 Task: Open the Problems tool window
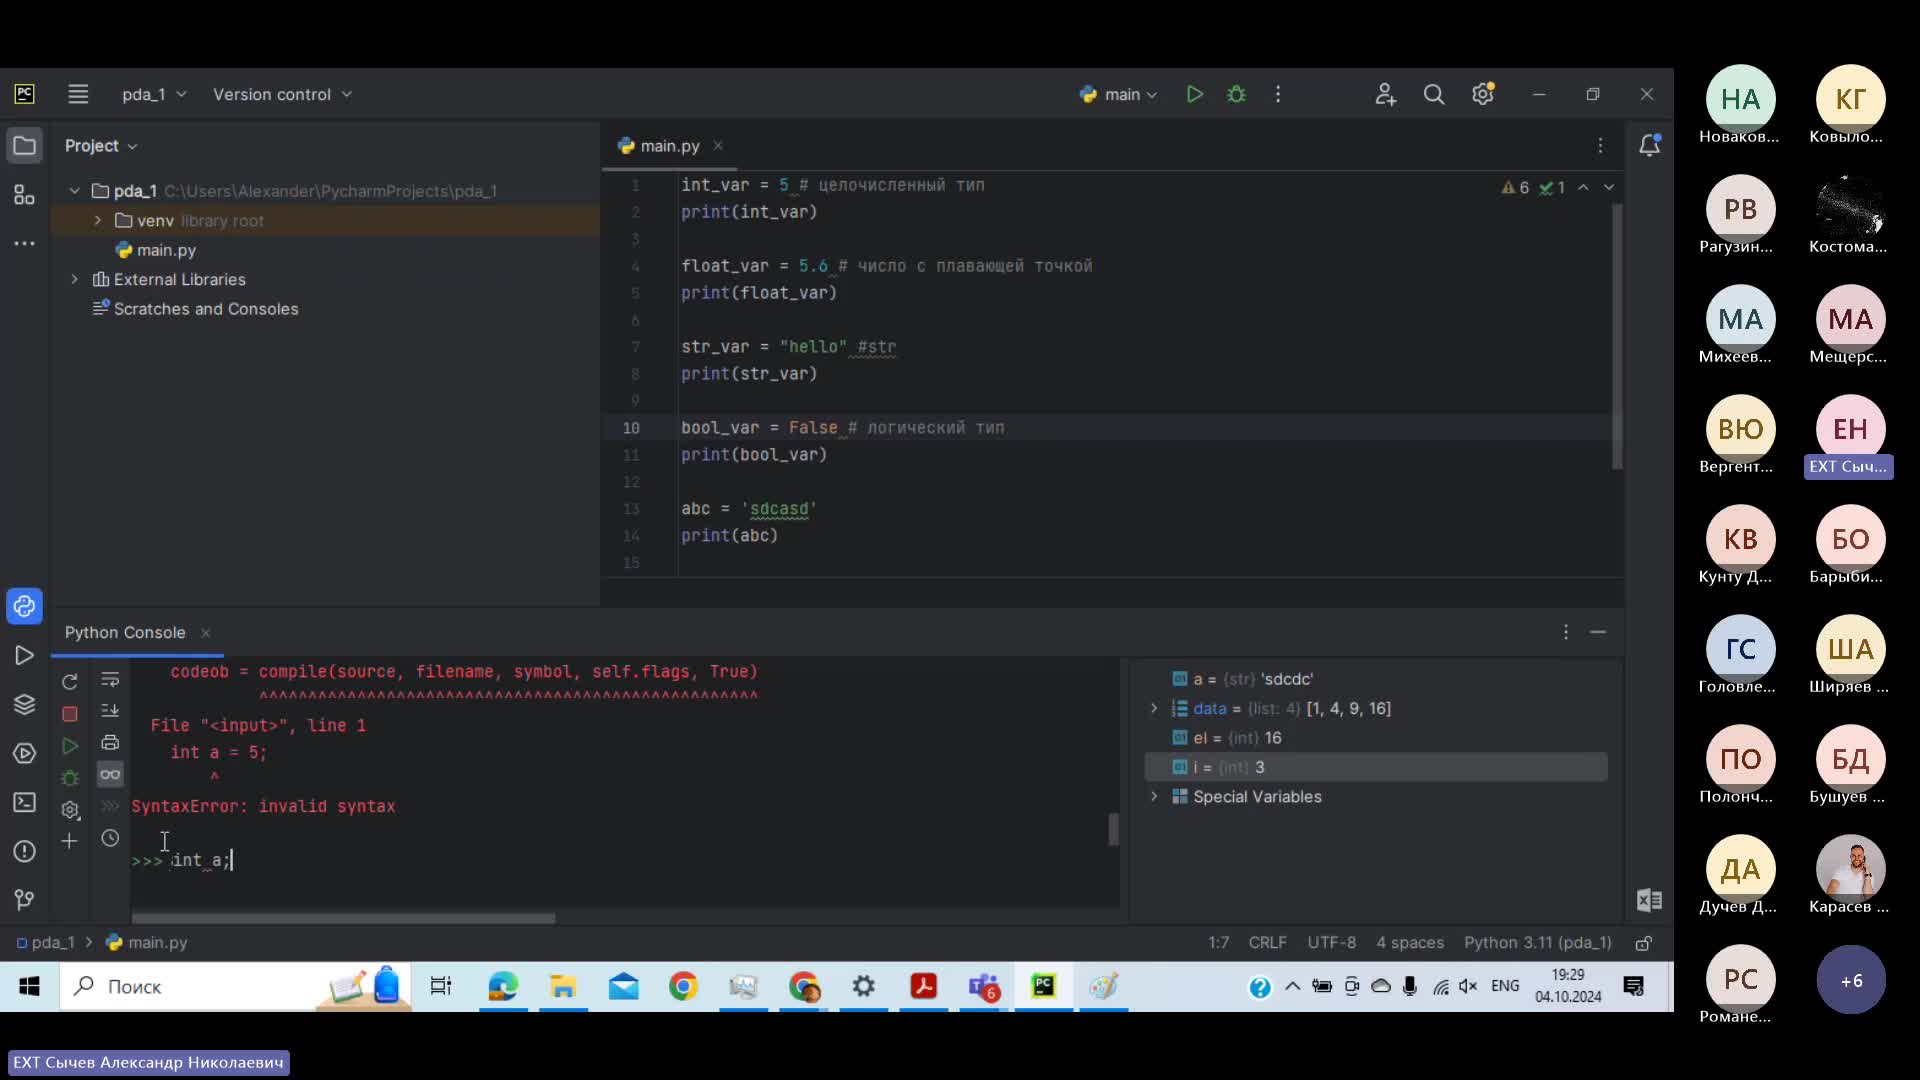click(24, 851)
